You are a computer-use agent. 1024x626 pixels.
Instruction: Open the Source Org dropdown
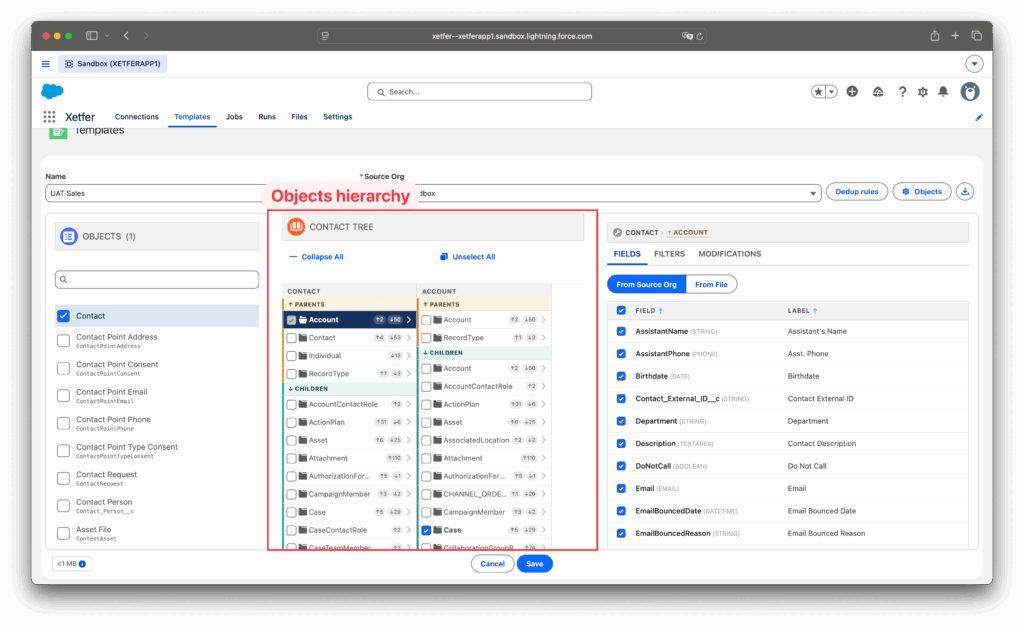pyautogui.click(x=812, y=194)
